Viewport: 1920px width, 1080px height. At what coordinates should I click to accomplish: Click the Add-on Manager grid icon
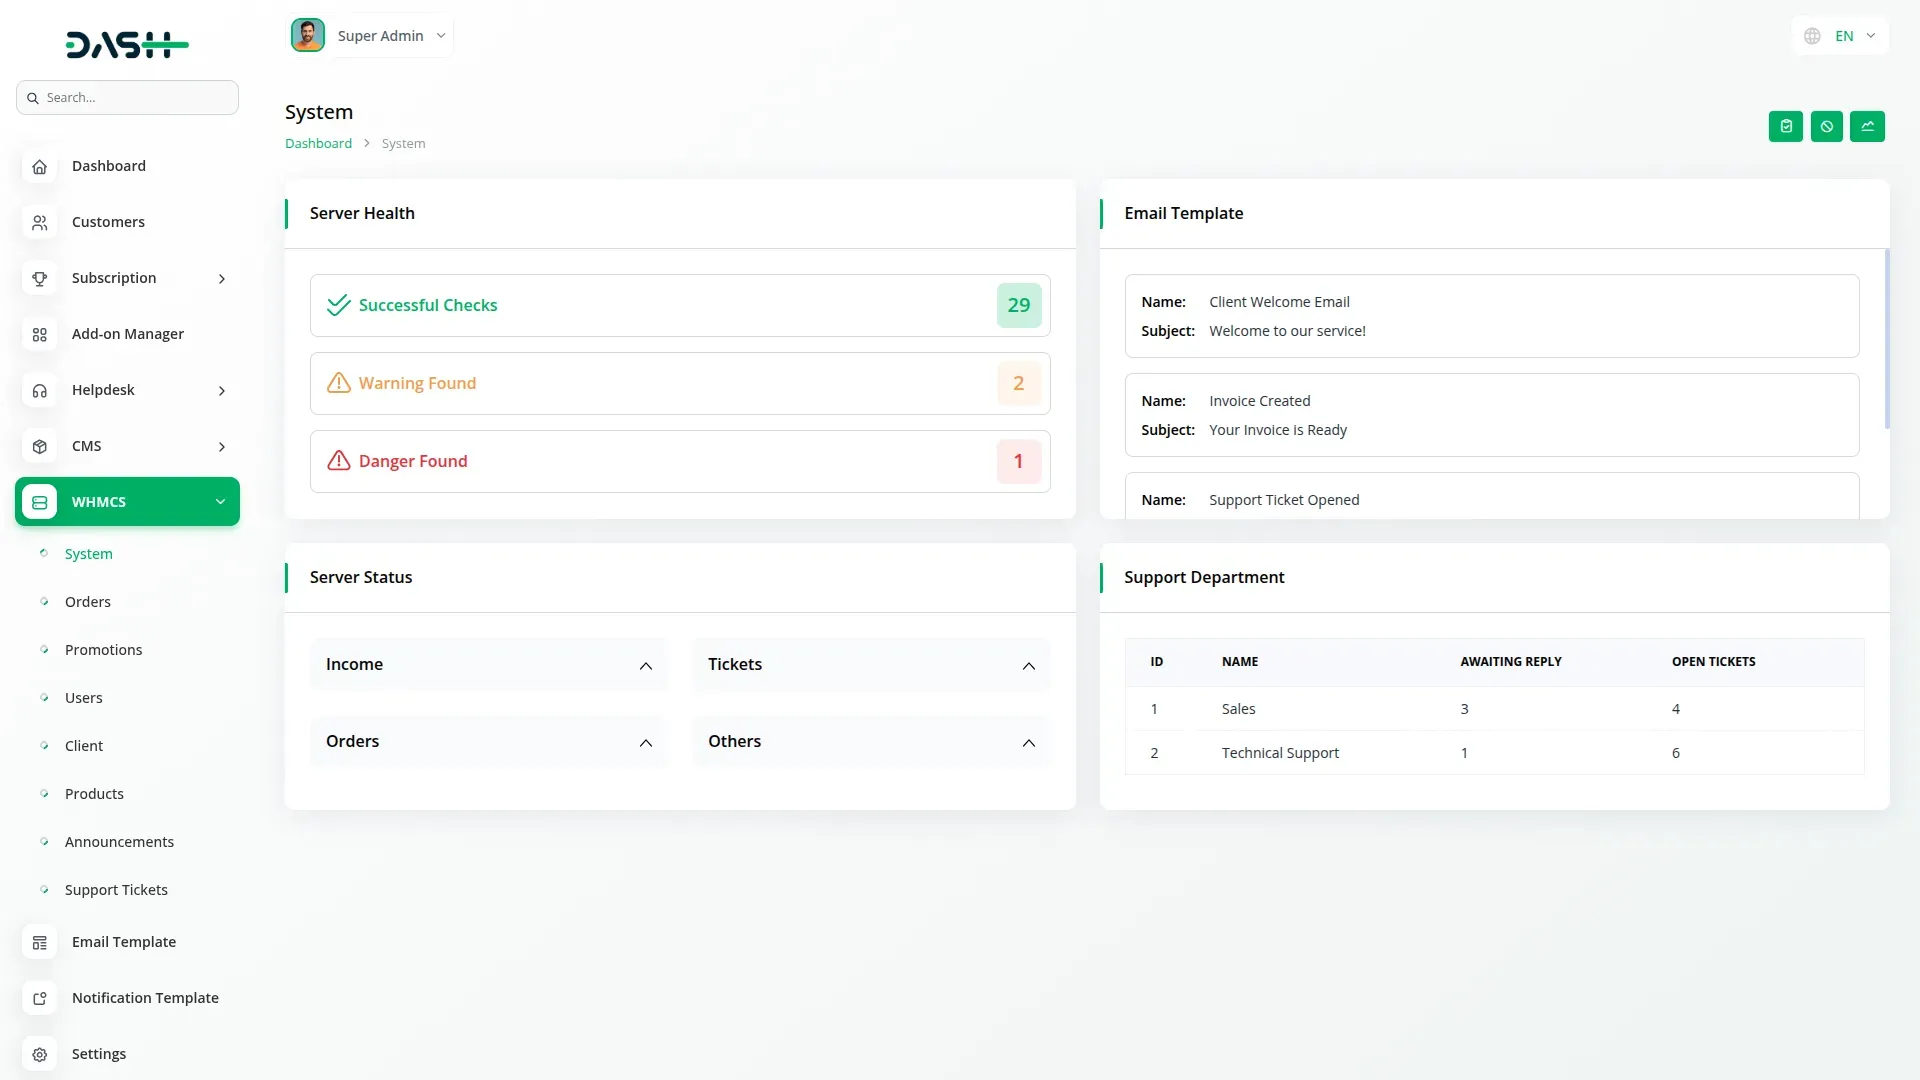pos(40,335)
